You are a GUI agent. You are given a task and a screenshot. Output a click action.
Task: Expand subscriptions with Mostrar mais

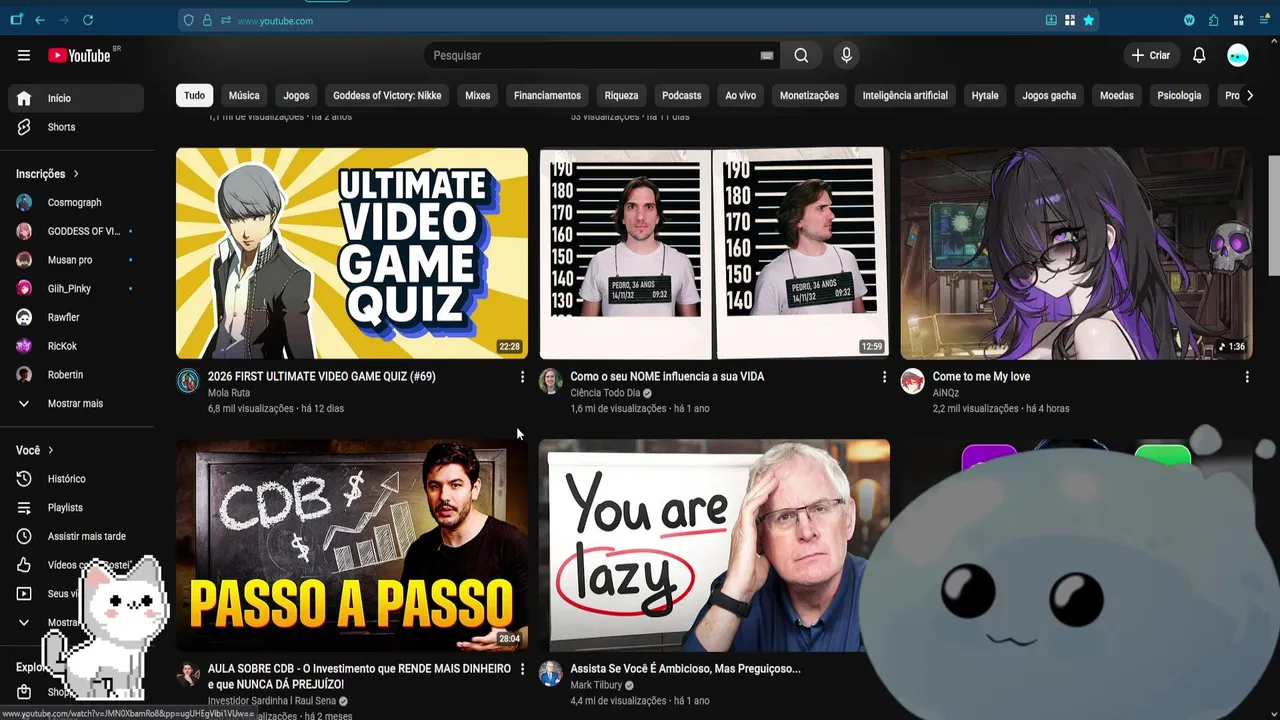click(x=76, y=404)
